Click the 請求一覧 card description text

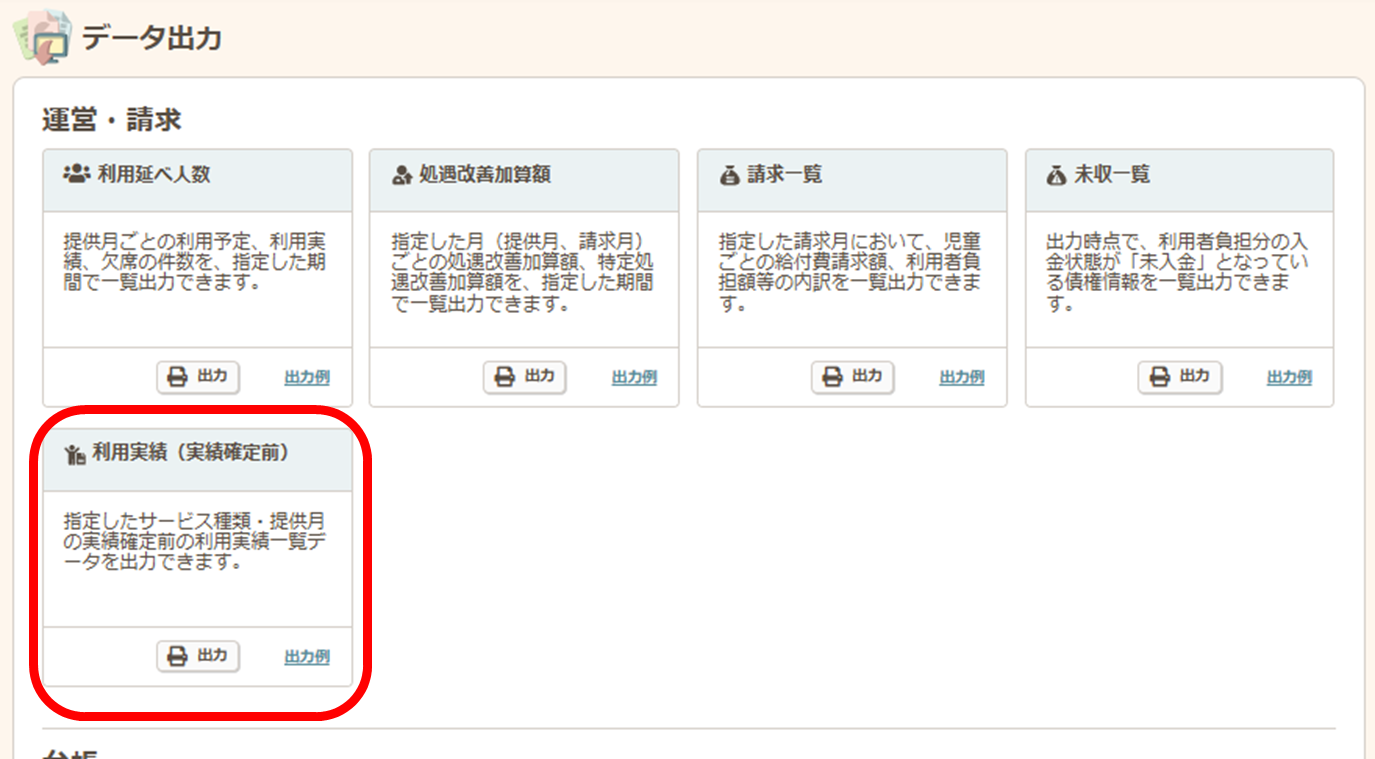coord(850,273)
